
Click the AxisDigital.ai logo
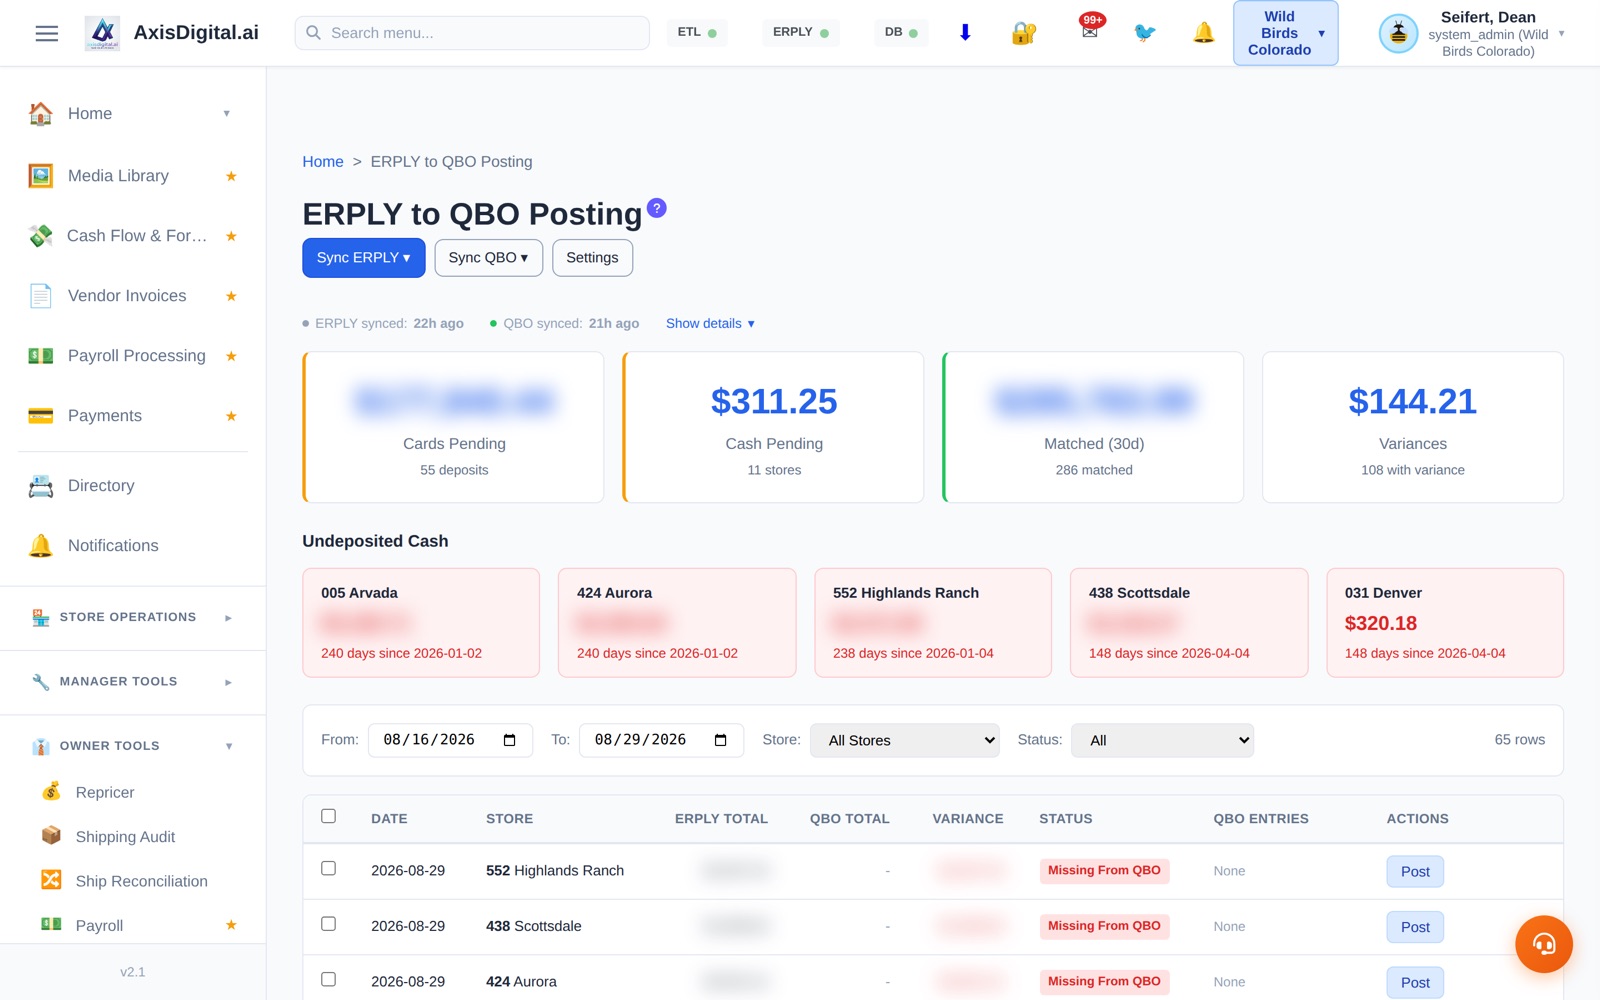tap(102, 33)
